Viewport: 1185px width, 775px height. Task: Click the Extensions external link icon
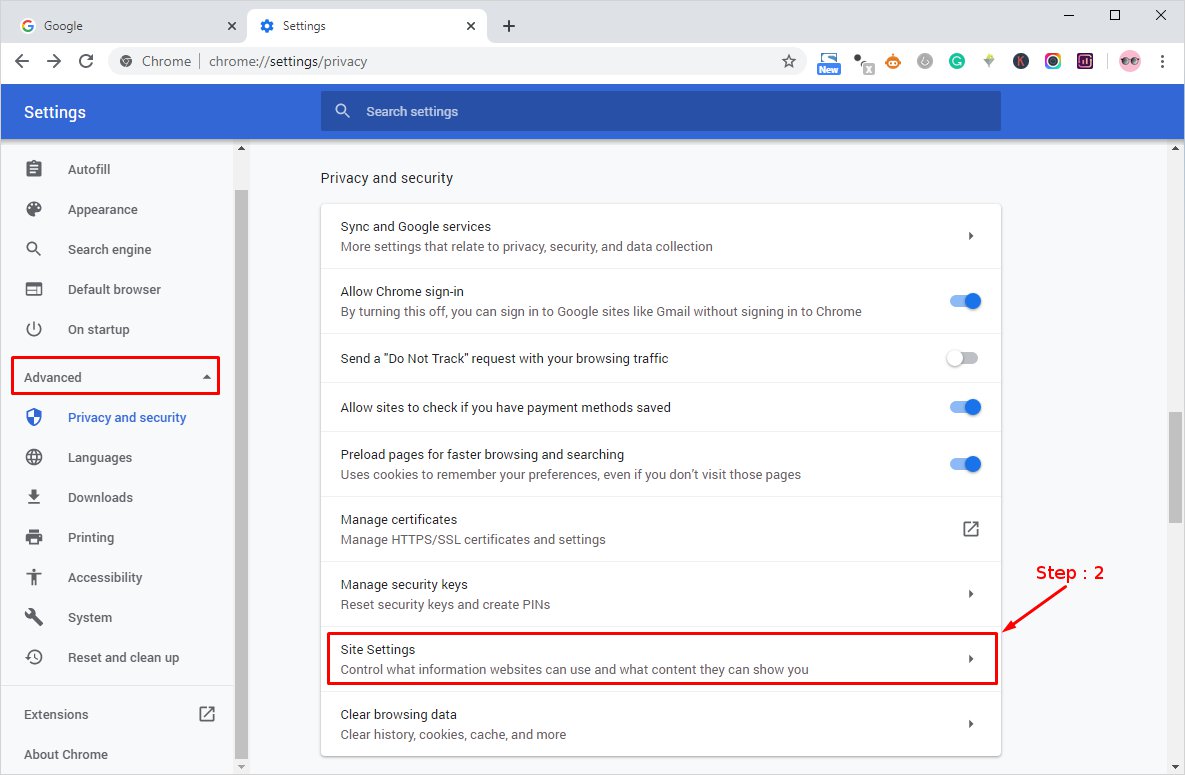tap(206, 714)
